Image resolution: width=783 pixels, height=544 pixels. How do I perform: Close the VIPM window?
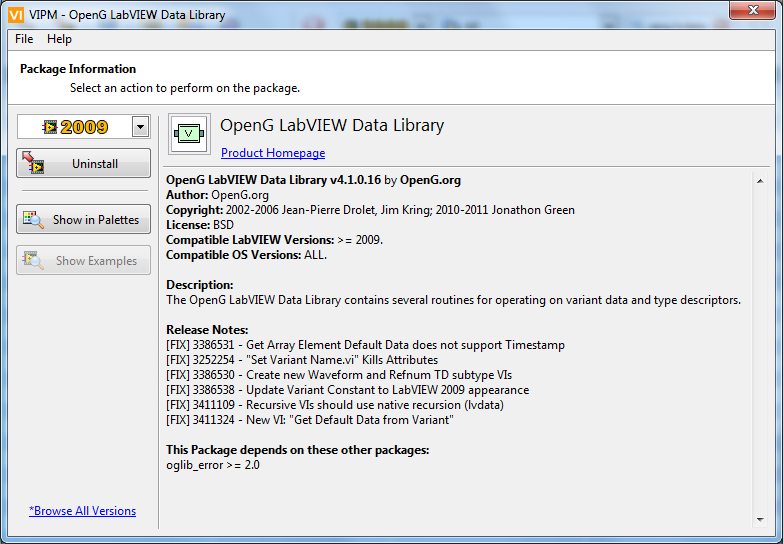tap(753, 10)
